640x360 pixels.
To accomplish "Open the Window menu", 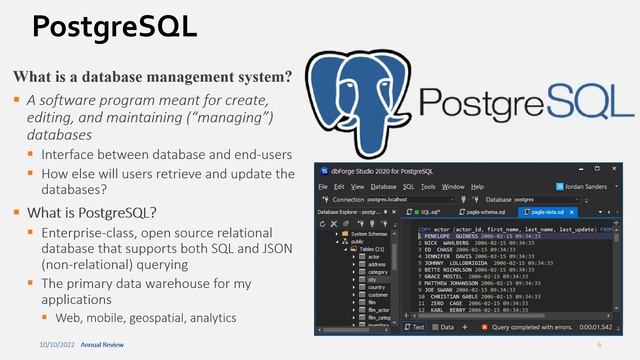I will pos(453,187).
